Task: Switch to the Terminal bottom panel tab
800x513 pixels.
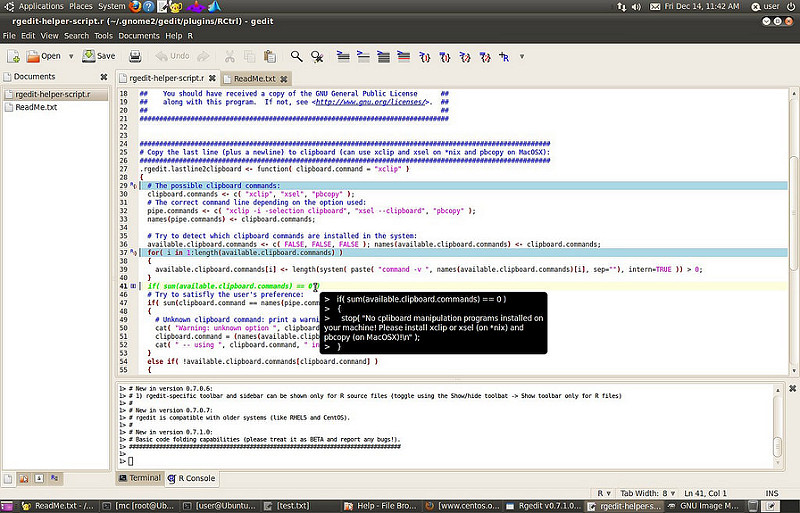Action: 138,479
